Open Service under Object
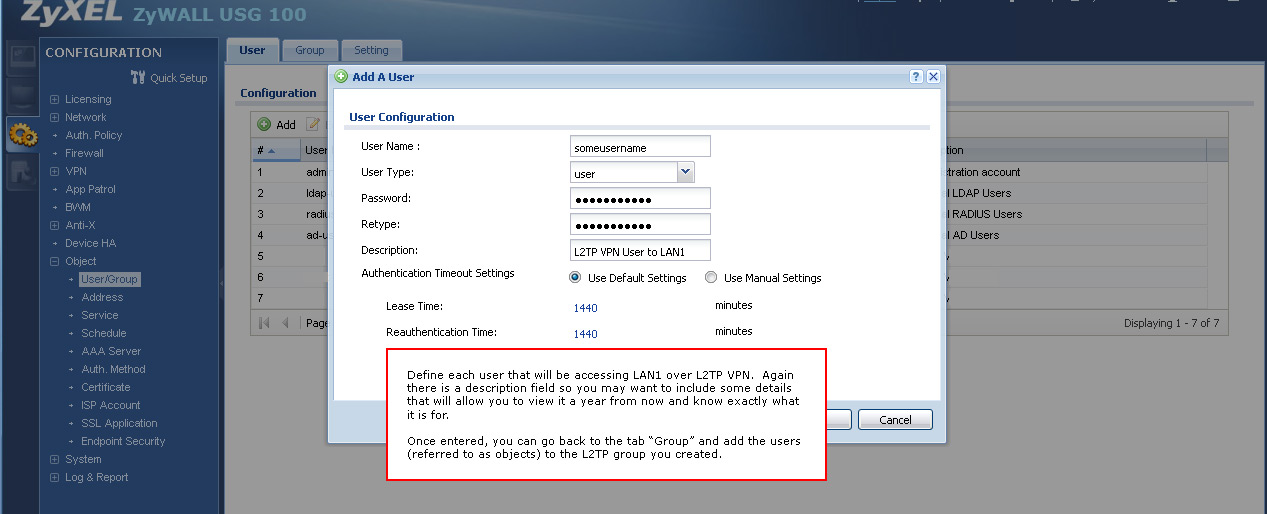Image resolution: width=1267 pixels, height=514 pixels. click(x=99, y=315)
